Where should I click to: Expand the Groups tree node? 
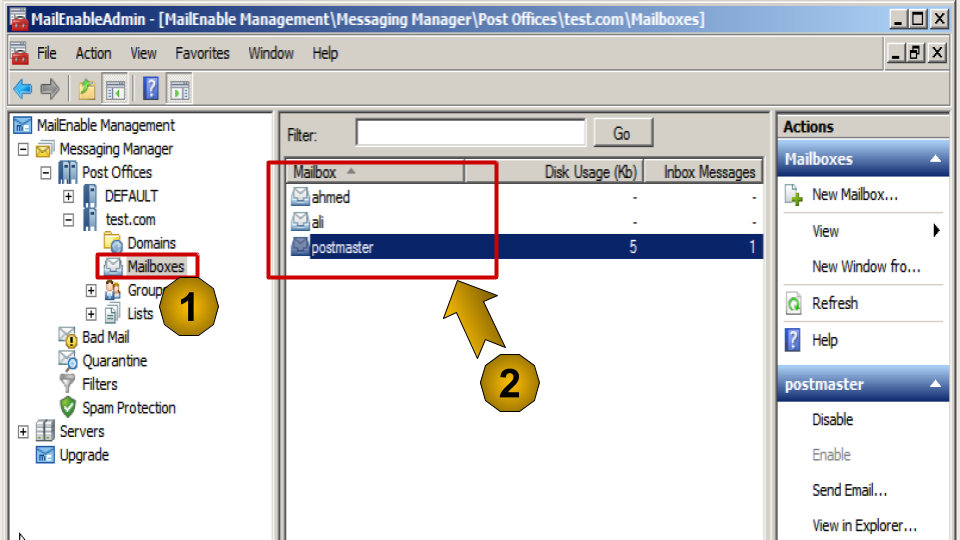coord(91,290)
